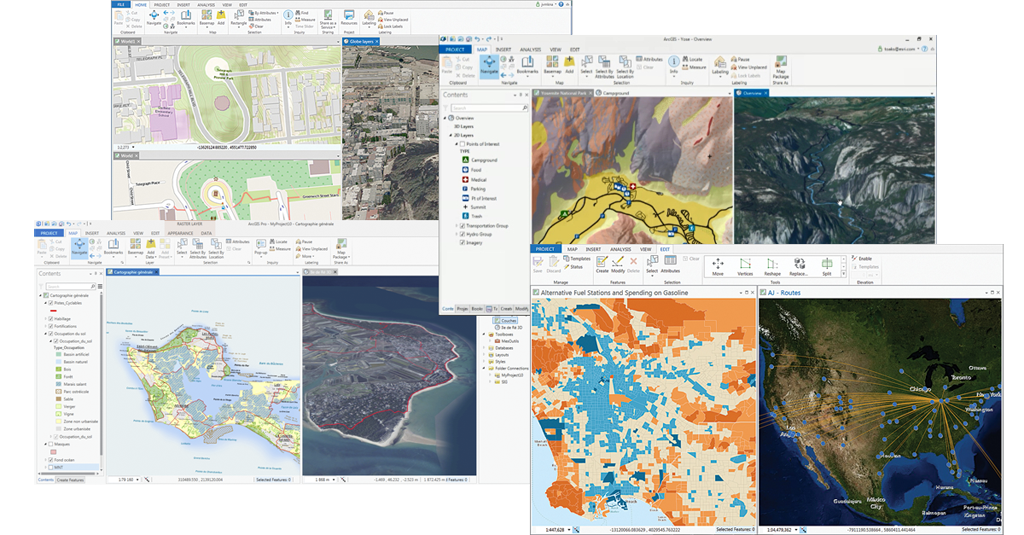This screenshot has width=1024, height=535.
Task: Expand the Hydro Group layer
Action: (454, 234)
